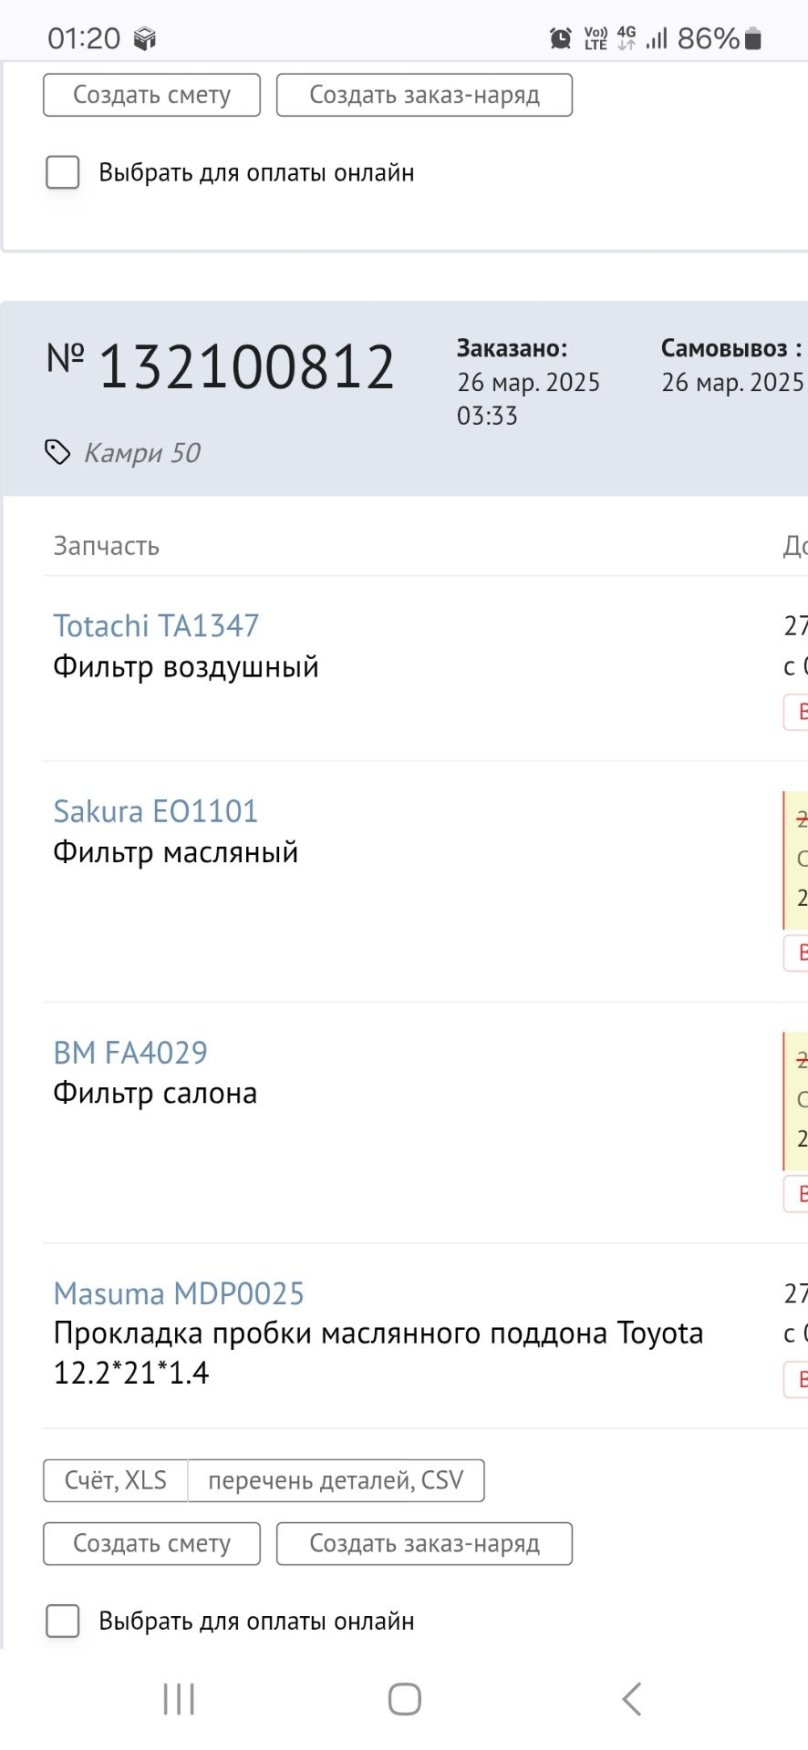The width and height of the screenshot is (808, 1750).
Task: Tap the battery icon in status bar
Action: (x=754, y=39)
